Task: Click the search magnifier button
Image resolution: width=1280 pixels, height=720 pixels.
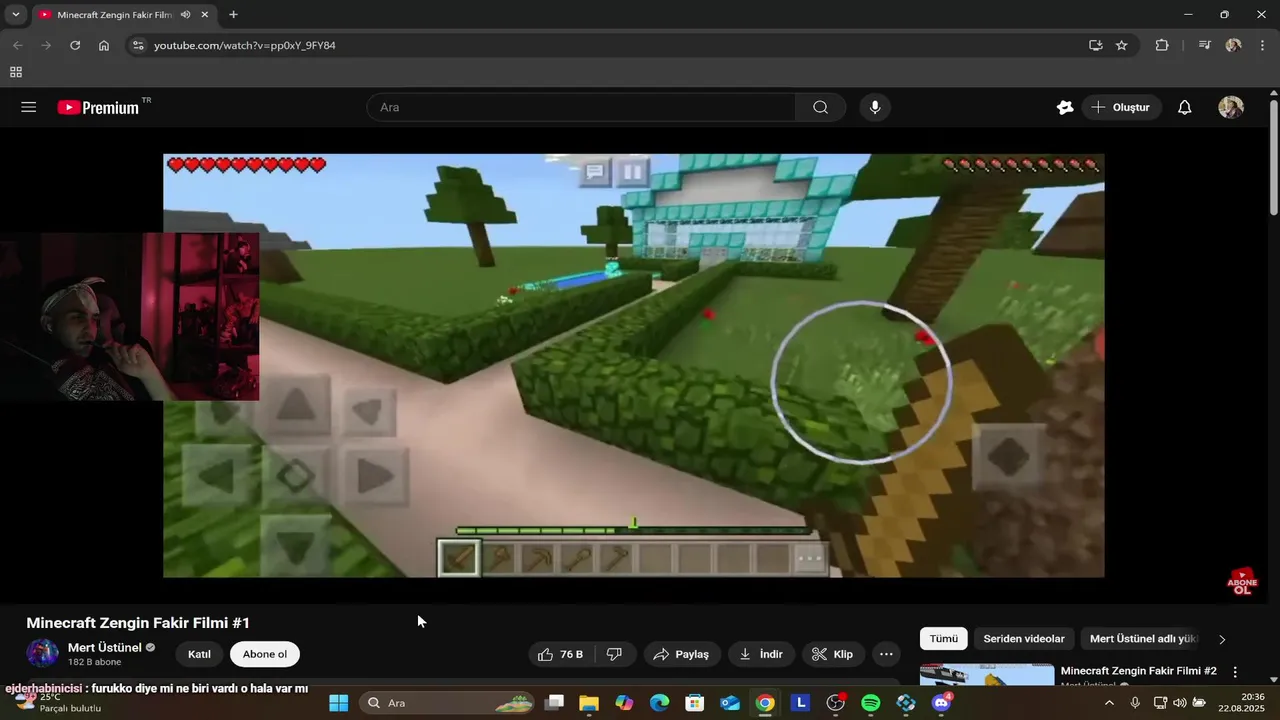Action: [820, 107]
